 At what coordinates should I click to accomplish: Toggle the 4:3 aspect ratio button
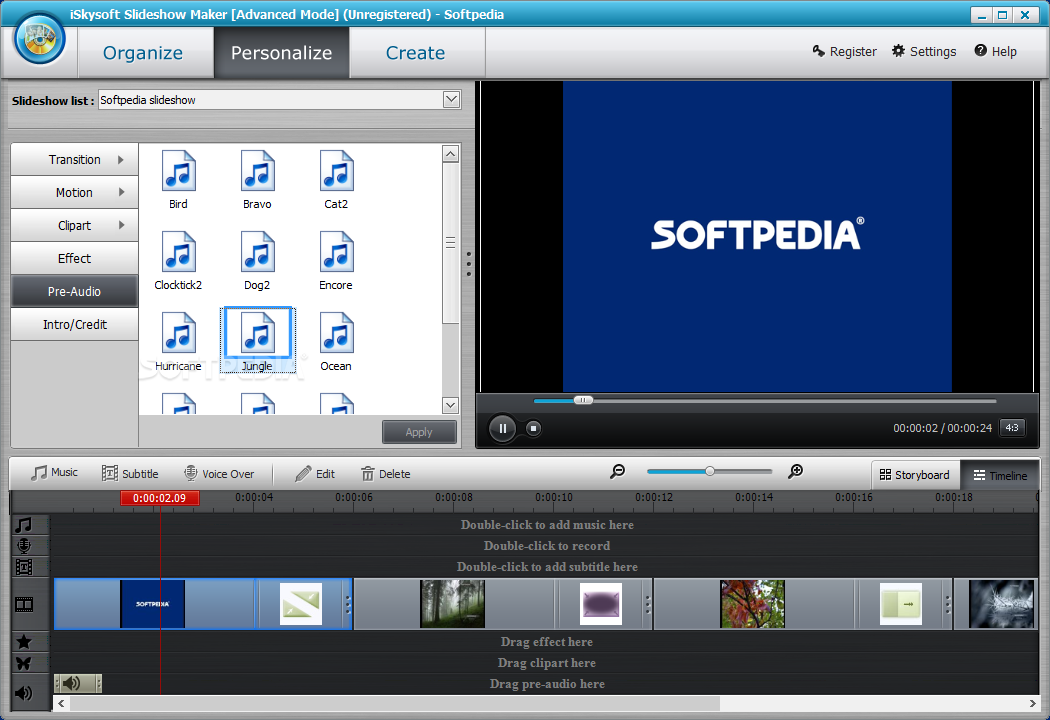coord(1012,427)
